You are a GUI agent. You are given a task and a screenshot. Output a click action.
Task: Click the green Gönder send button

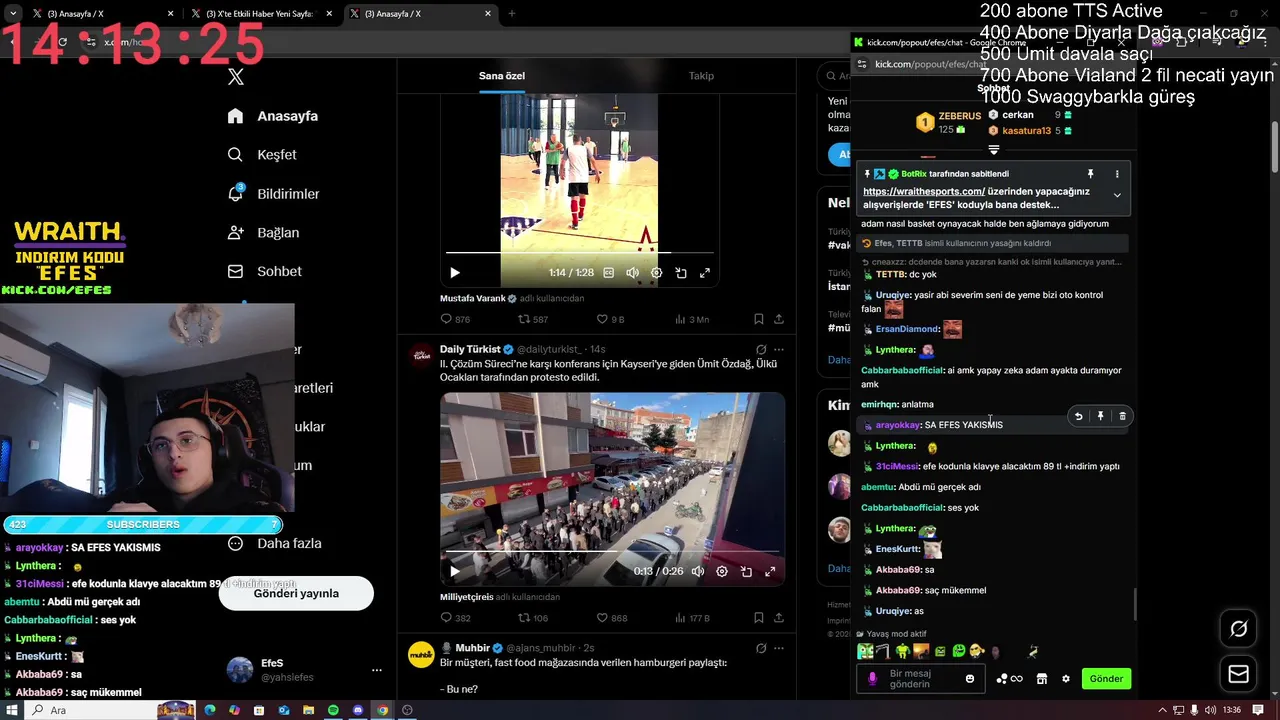coord(1106,679)
